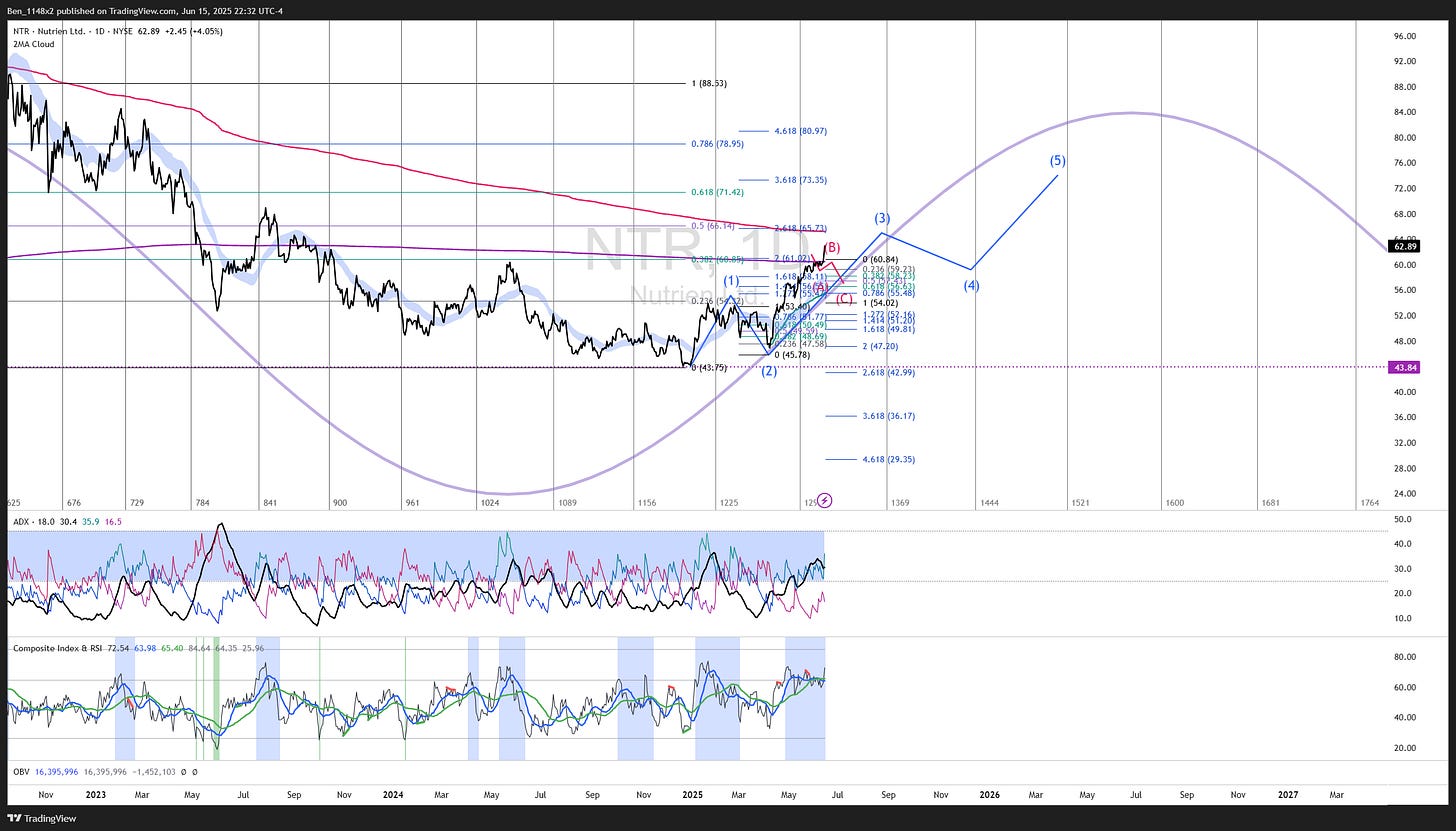Click the 0 (60.84) Fibonacci label
1456x831 pixels.
point(881,259)
